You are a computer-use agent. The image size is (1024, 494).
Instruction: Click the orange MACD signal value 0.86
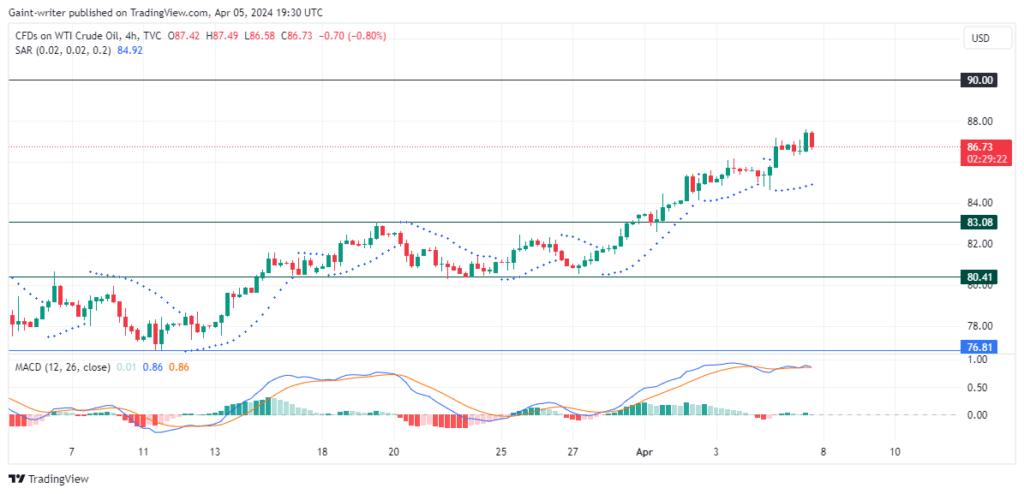(178, 367)
